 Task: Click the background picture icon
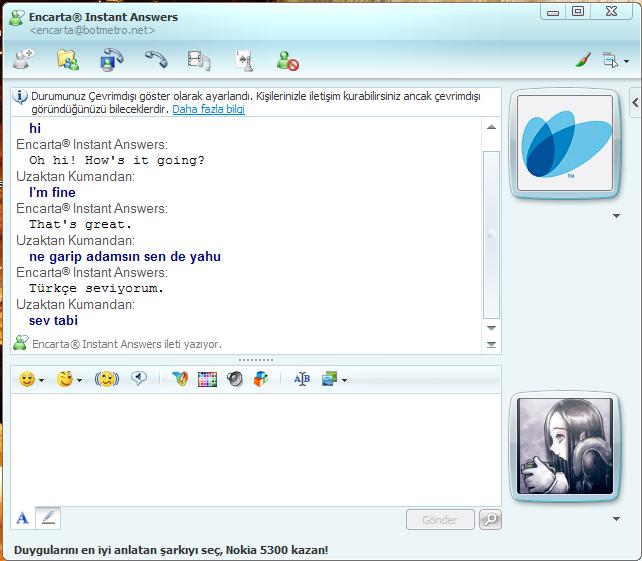click(330, 379)
